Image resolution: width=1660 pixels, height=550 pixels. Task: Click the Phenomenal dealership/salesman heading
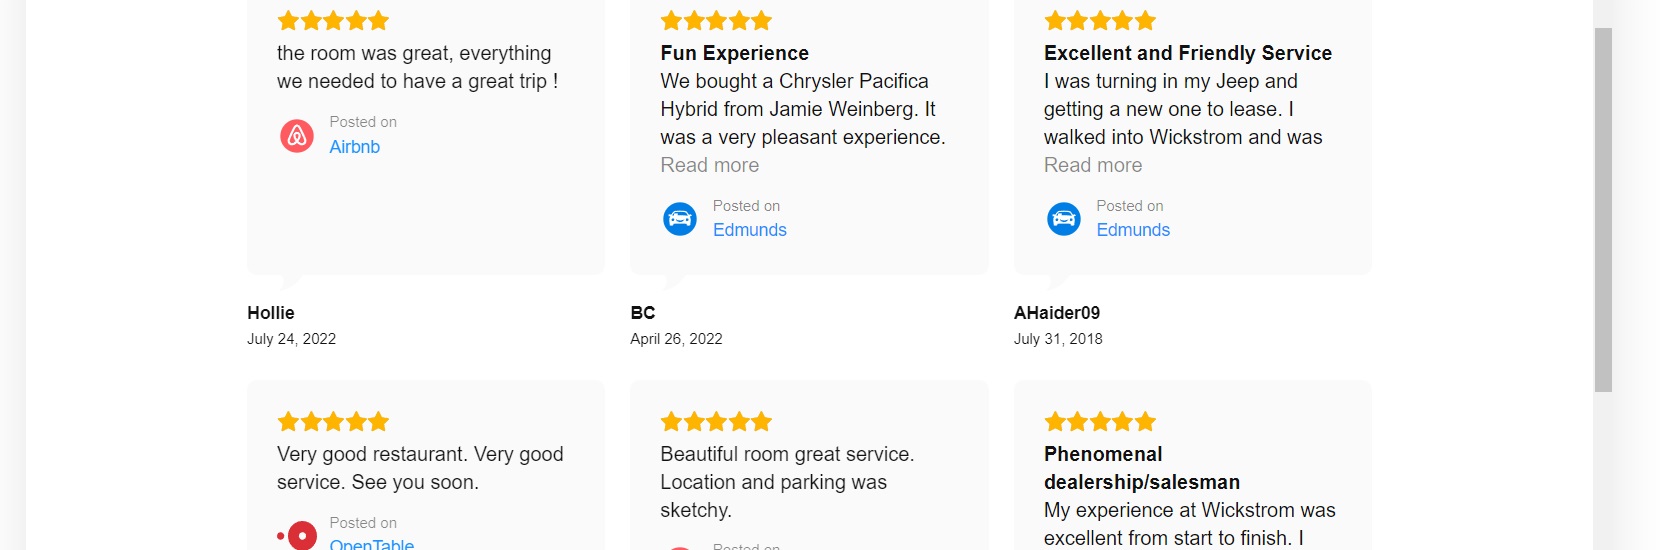[x=1142, y=468]
